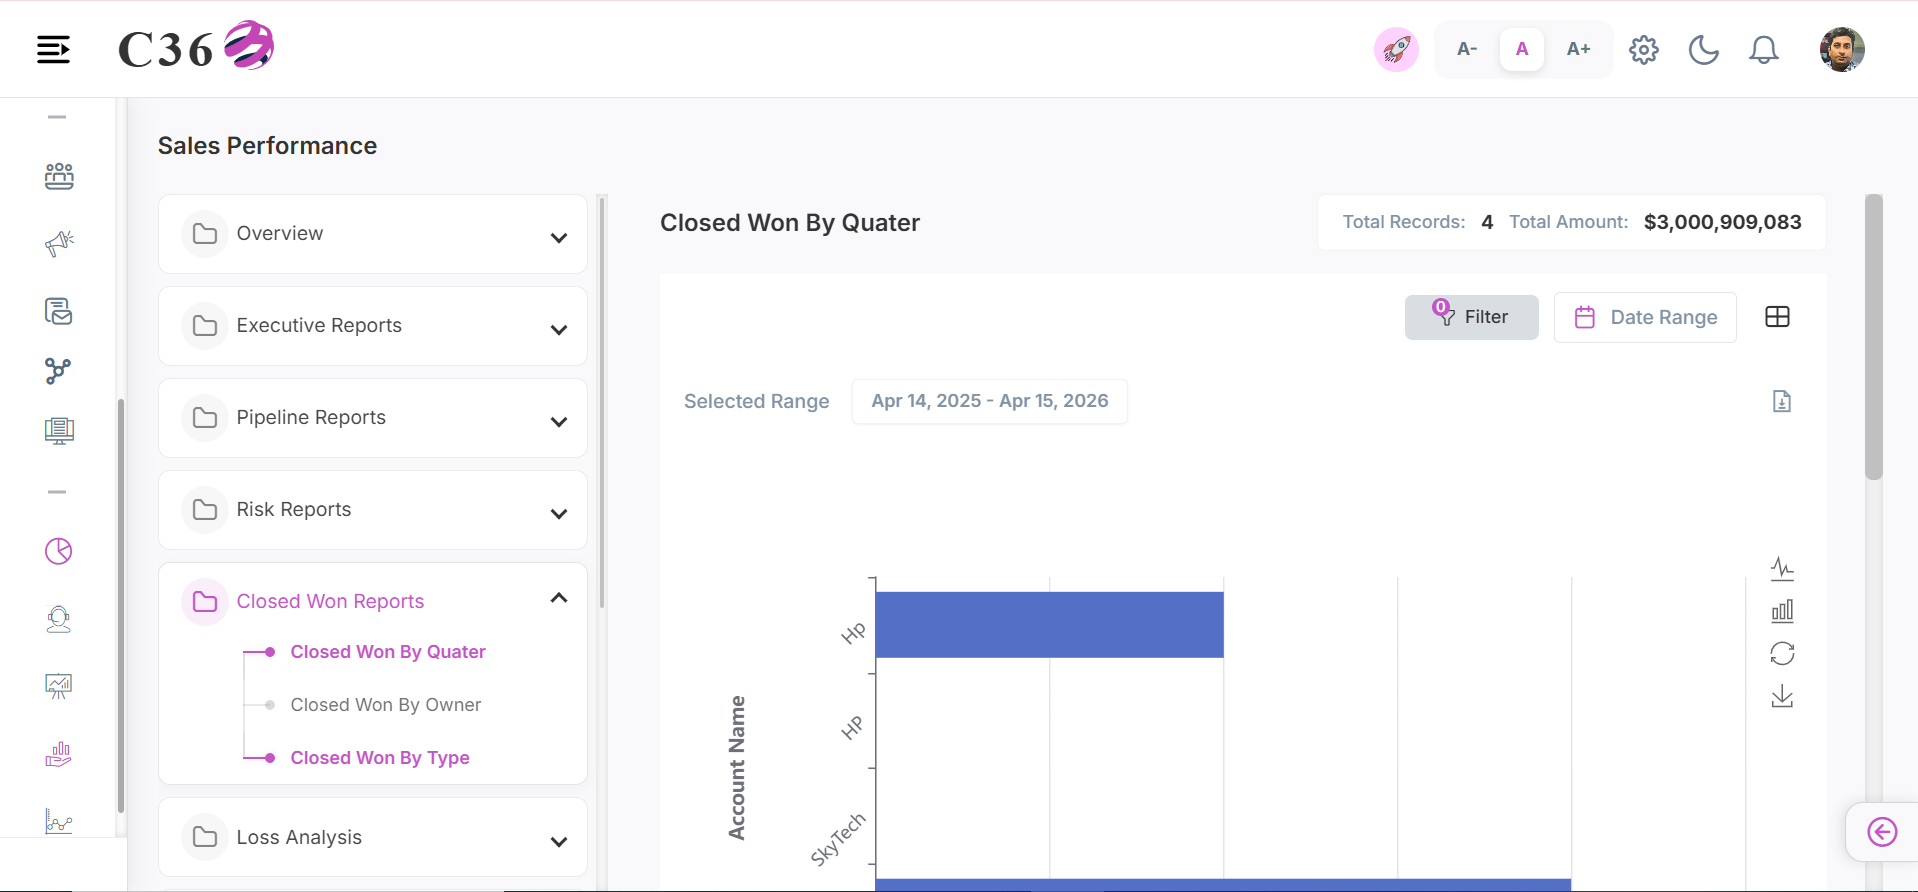Open the workflow branch sidebar icon
1918x892 pixels.
(59, 371)
